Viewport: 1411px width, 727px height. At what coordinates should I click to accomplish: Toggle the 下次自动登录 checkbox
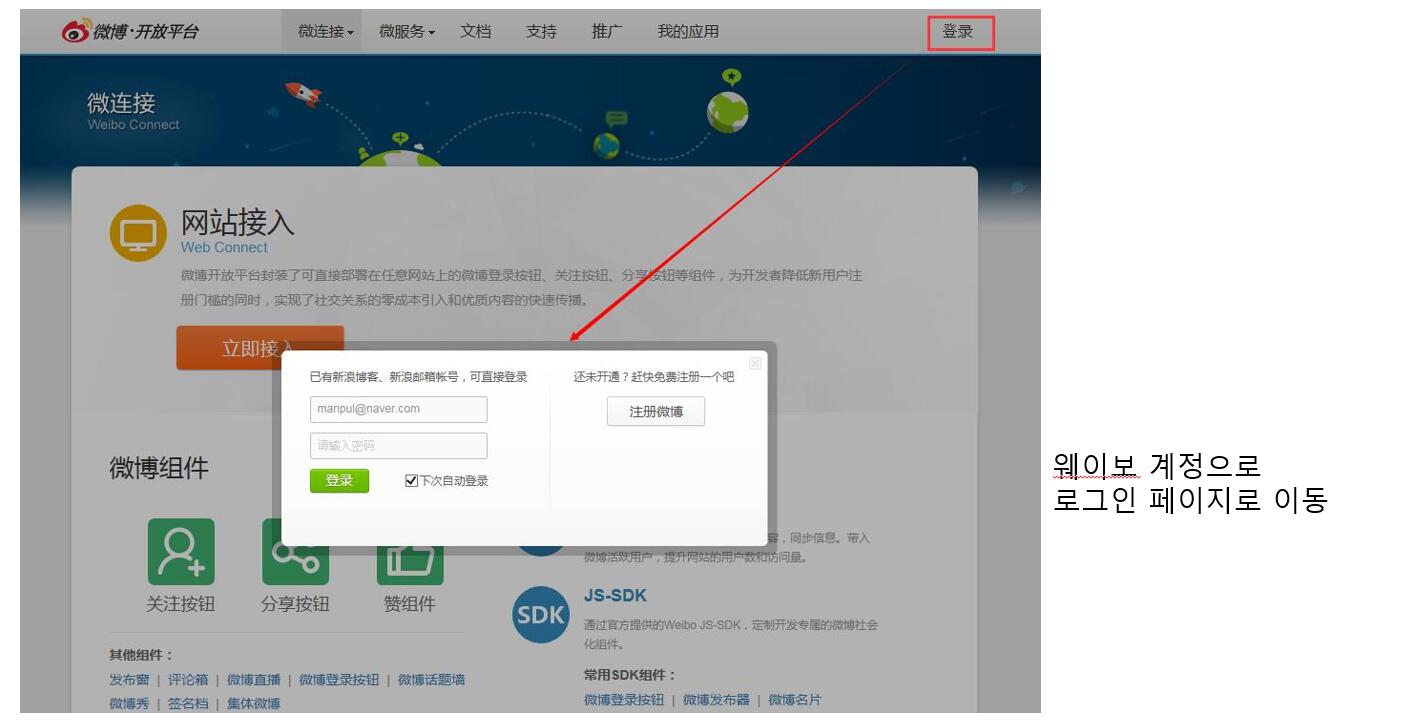click(x=411, y=481)
